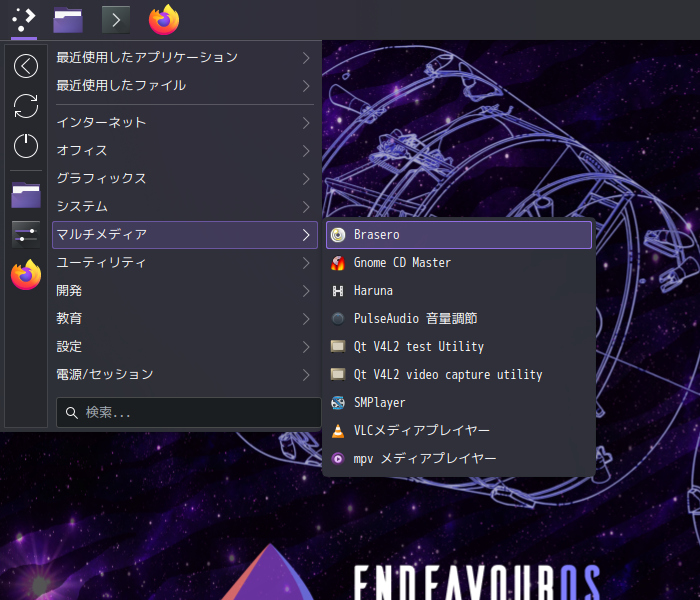700x600 pixels.
Task: Launch Firefox from the menu sidebar
Action: pos(26,275)
